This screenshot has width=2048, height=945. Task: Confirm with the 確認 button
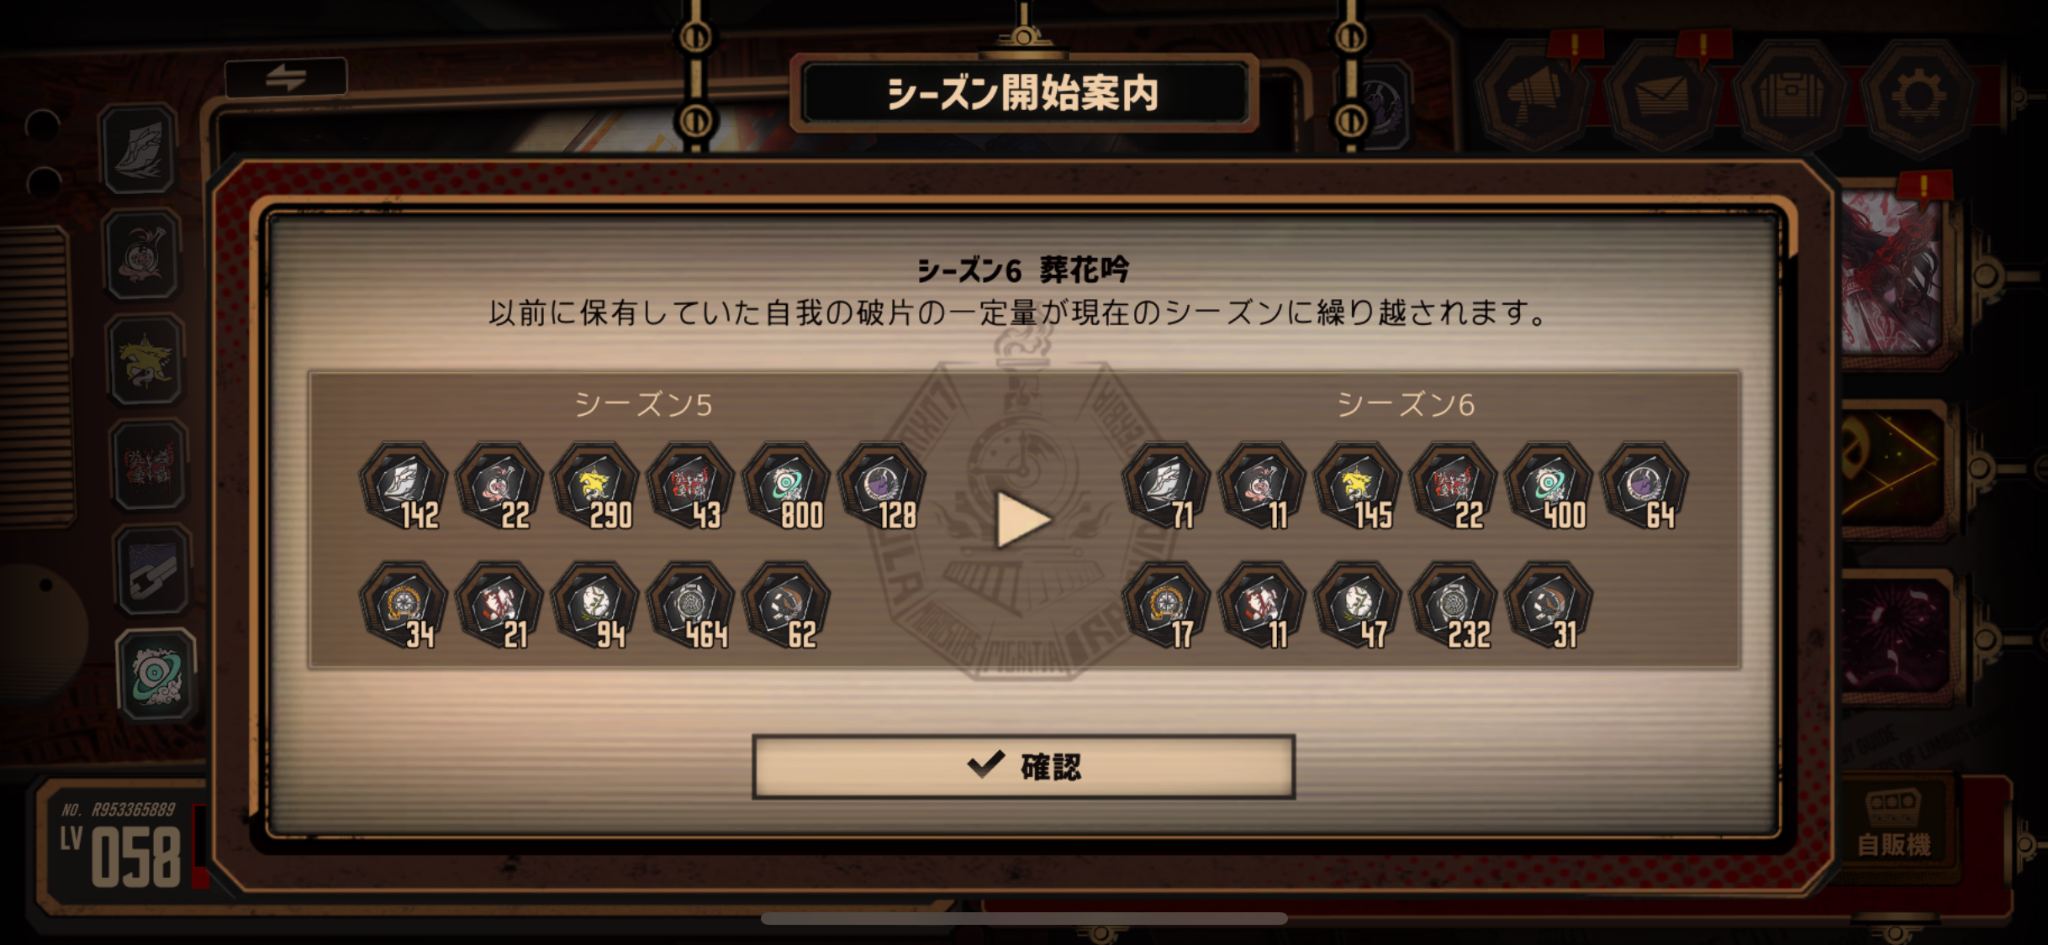point(1023,767)
